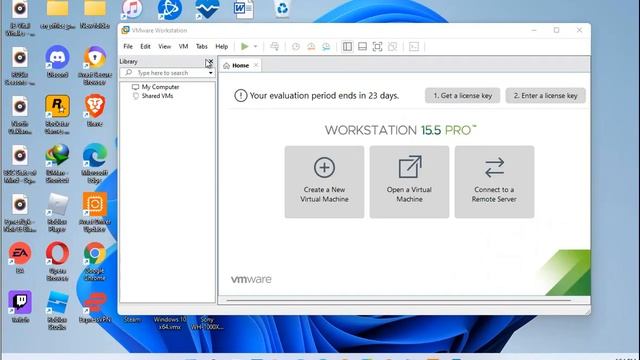640x360 pixels.
Task: Open the View menu
Action: 164,47
